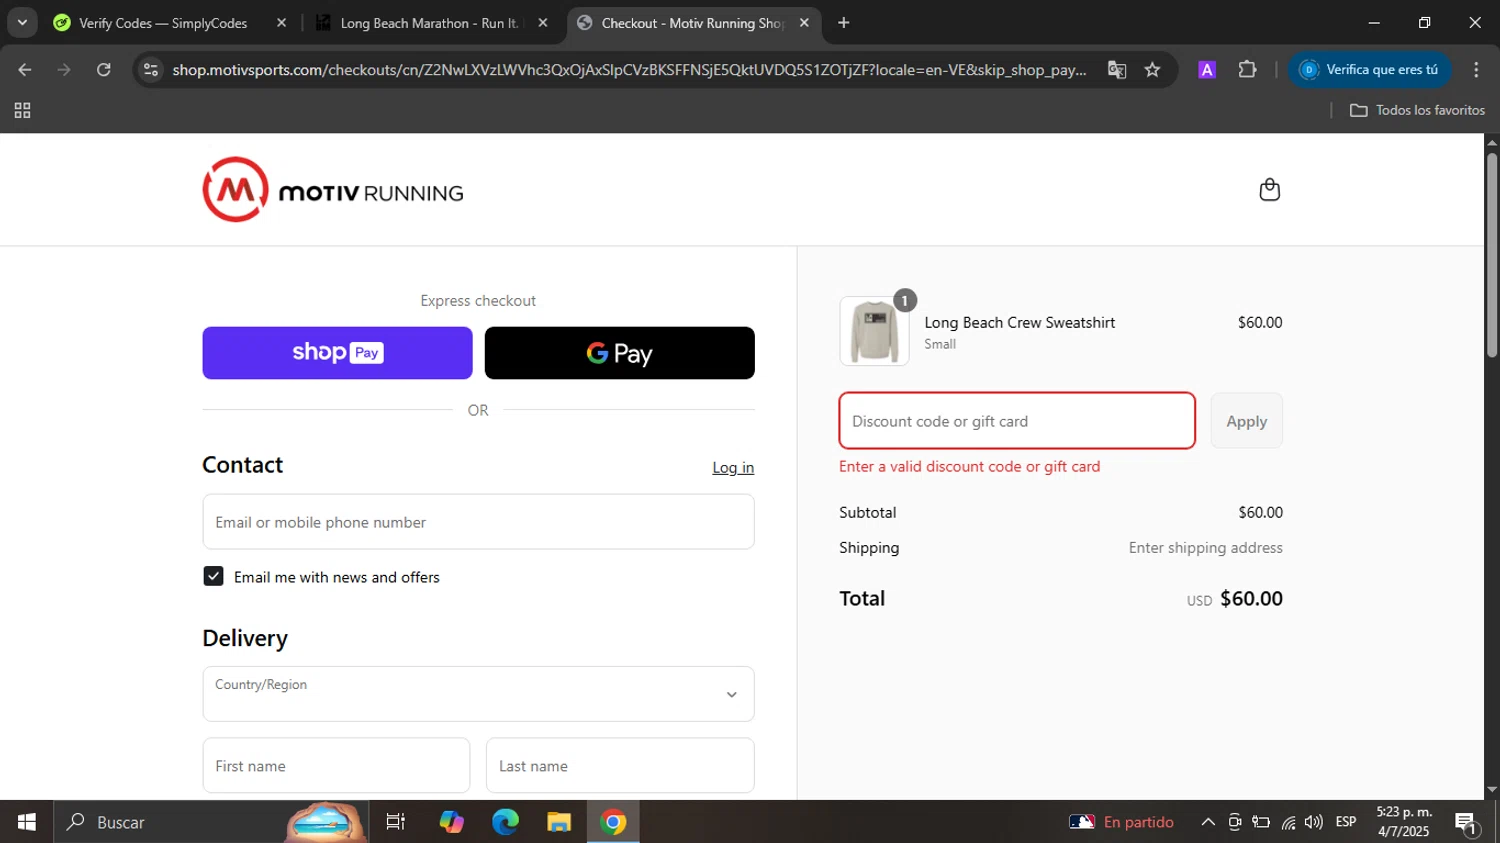Switch to Long Beach Marathon tab
1500x843 pixels.
click(x=430, y=23)
